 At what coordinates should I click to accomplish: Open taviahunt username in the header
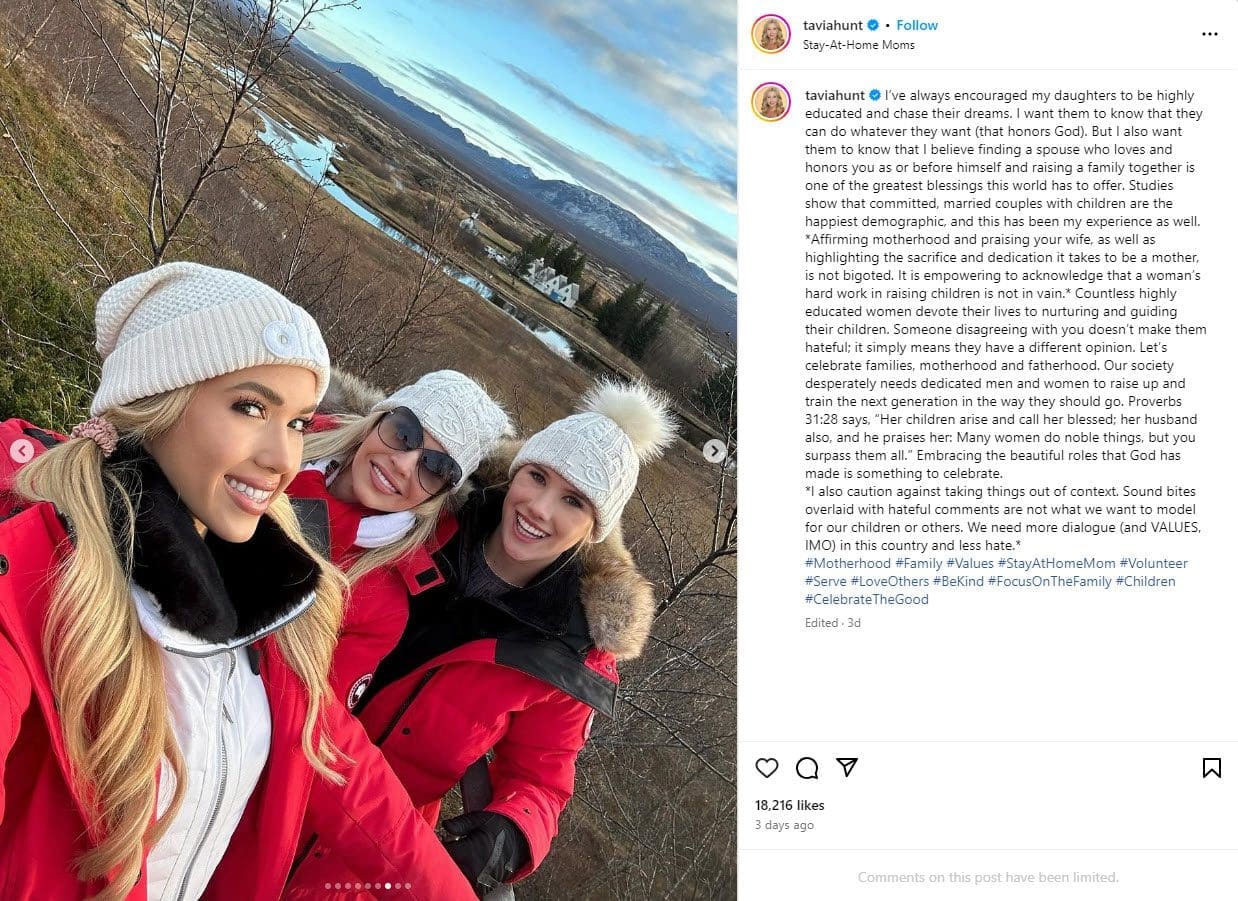(x=833, y=25)
